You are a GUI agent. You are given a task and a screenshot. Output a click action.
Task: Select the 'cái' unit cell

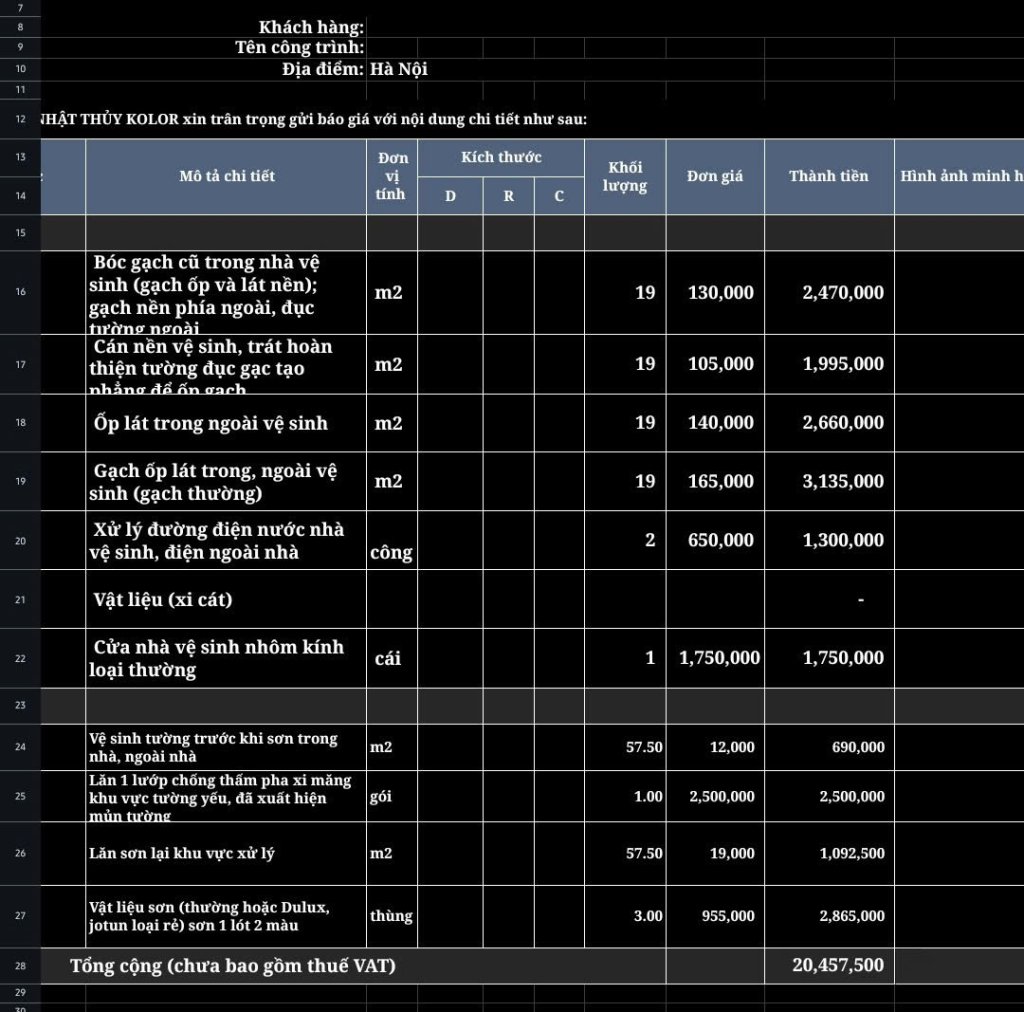tap(392, 658)
